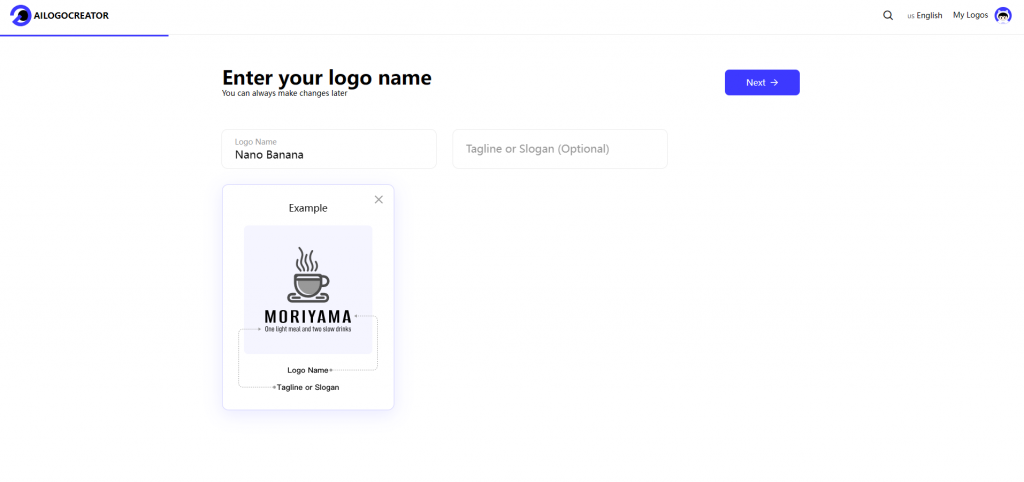Click the 'us' country code label

point(911,16)
